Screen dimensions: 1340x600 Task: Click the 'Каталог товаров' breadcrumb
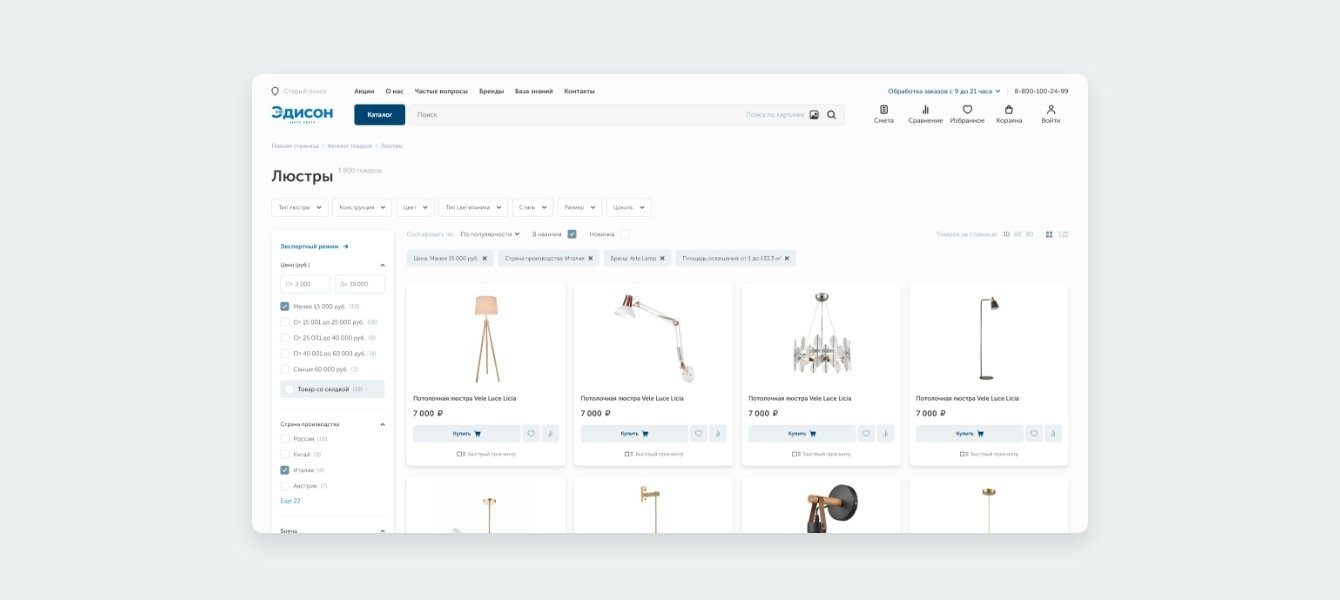click(x=350, y=146)
